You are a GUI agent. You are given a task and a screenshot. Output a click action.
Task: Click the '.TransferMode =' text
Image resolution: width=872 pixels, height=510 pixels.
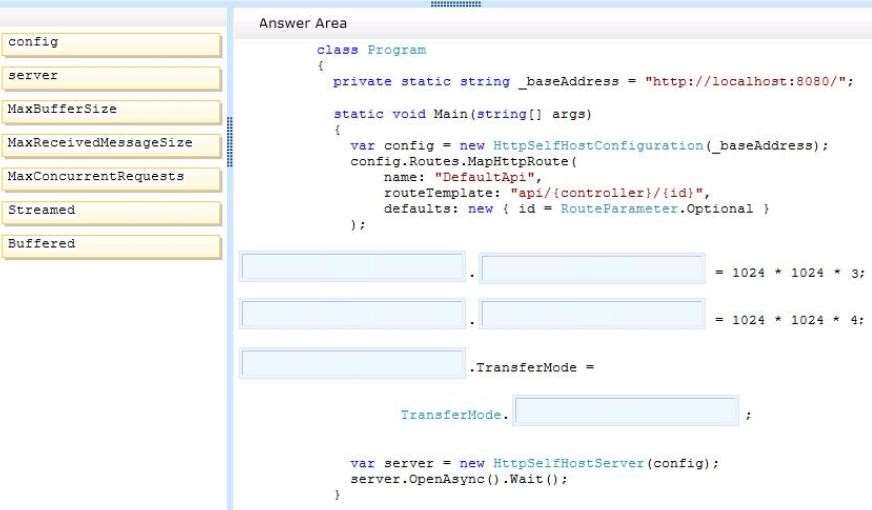[532, 368]
